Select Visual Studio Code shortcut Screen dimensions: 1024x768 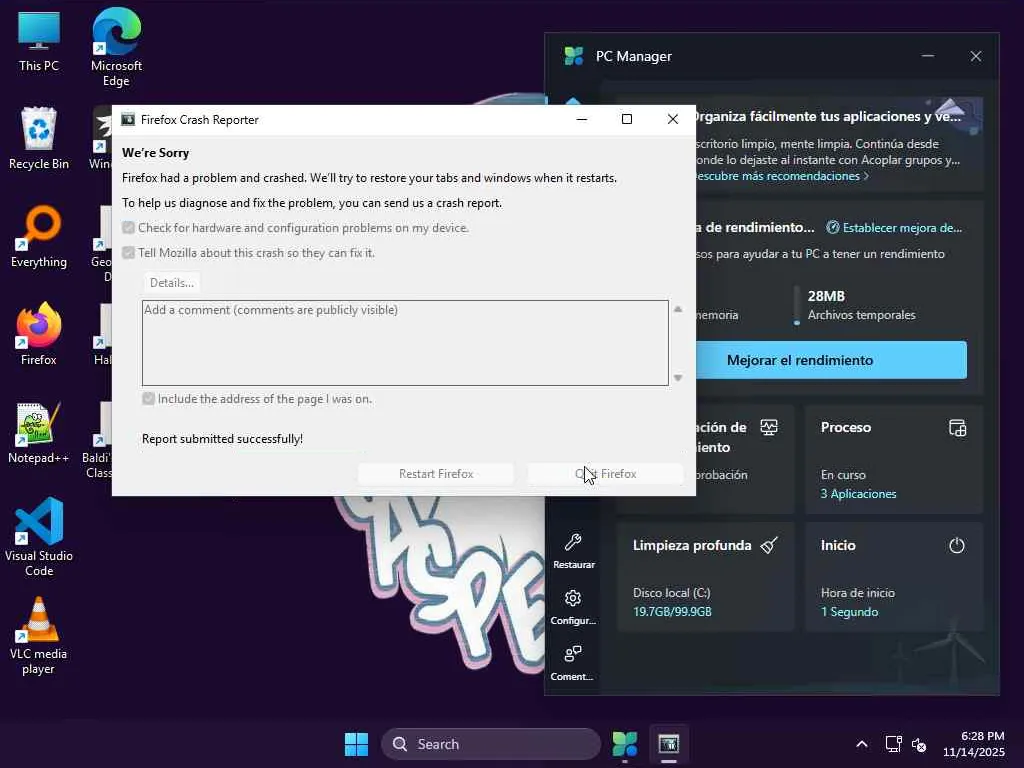pos(39,537)
